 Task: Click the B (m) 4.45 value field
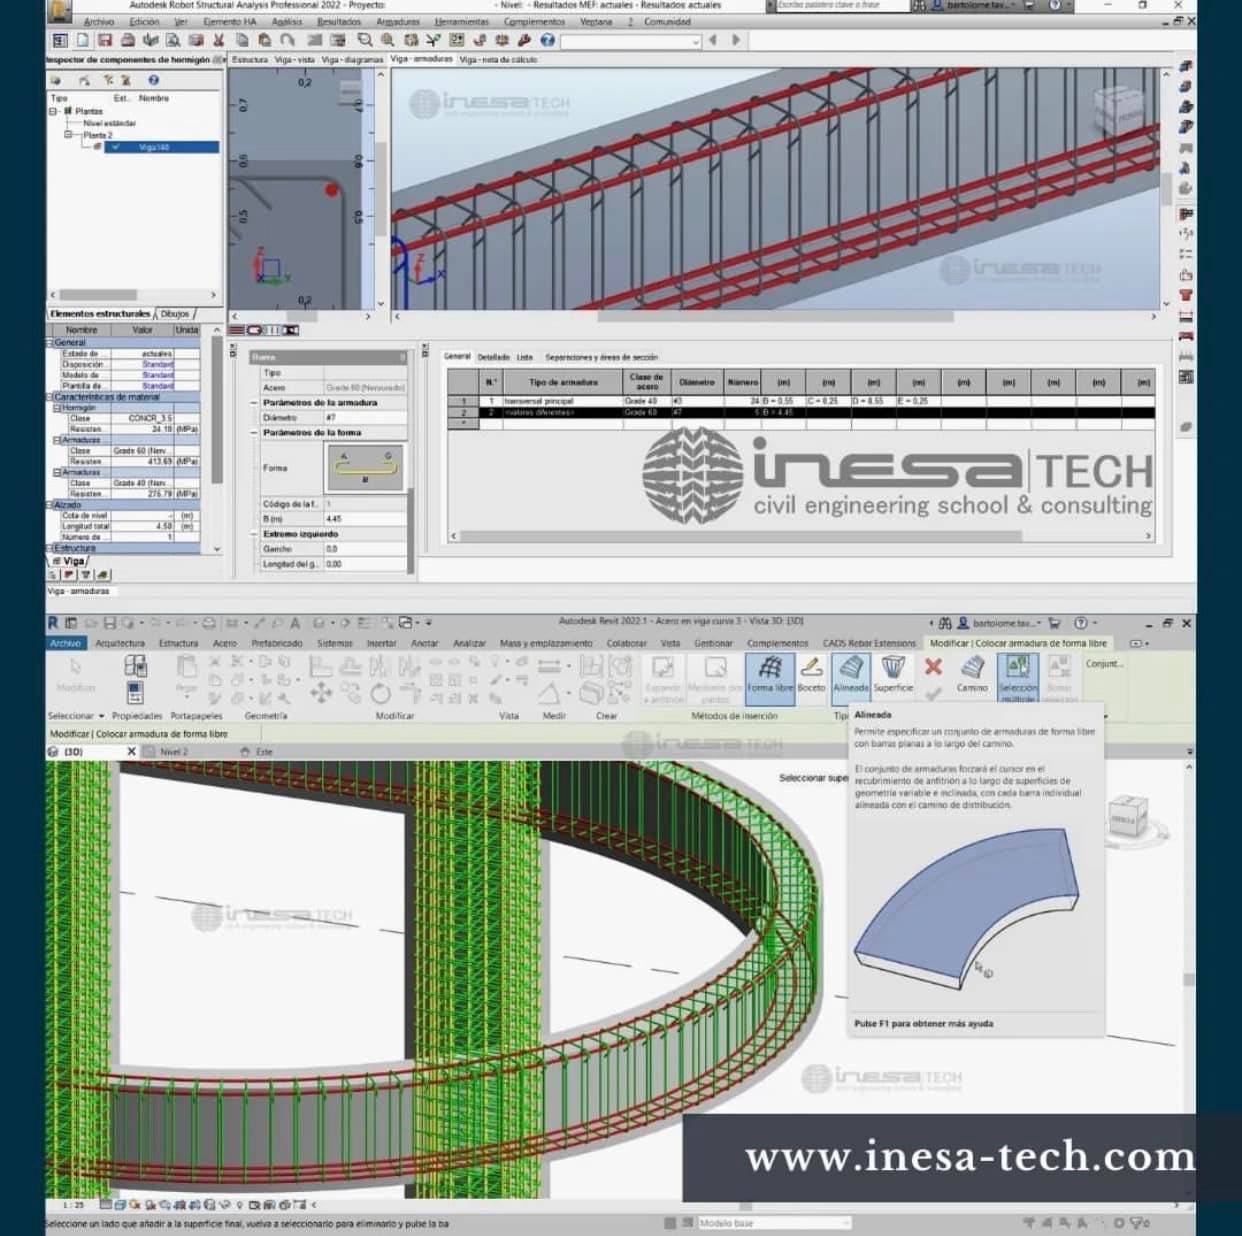click(x=364, y=519)
